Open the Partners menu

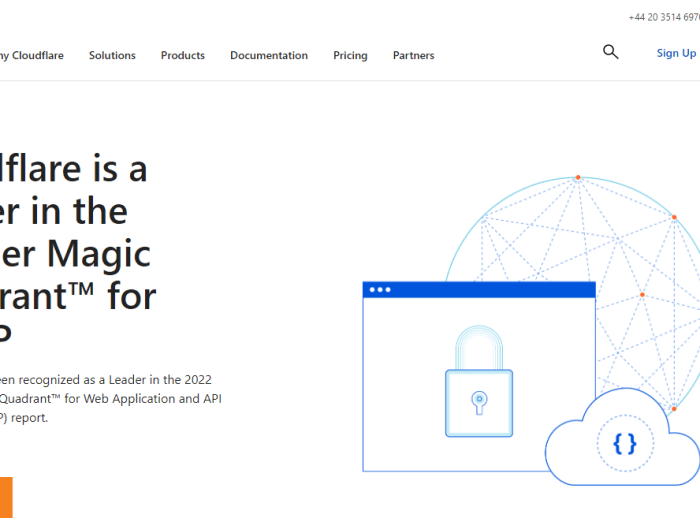(x=413, y=55)
